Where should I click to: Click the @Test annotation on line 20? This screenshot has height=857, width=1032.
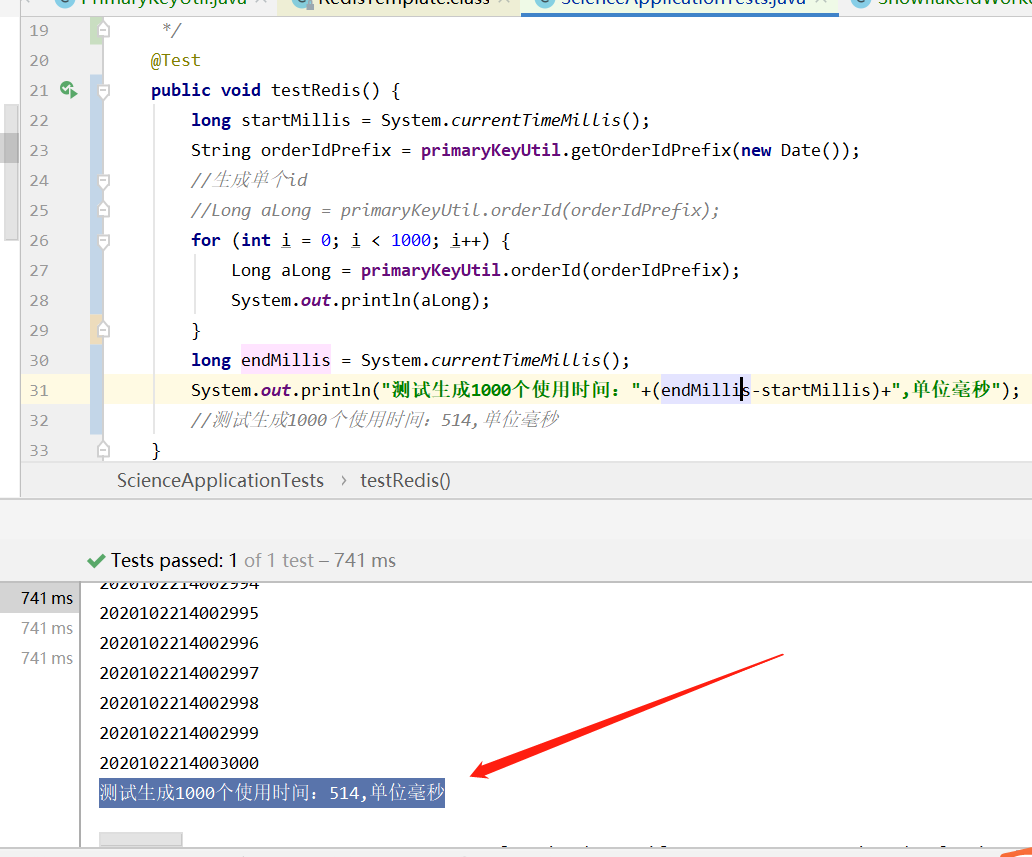click(x=176, y=61)
